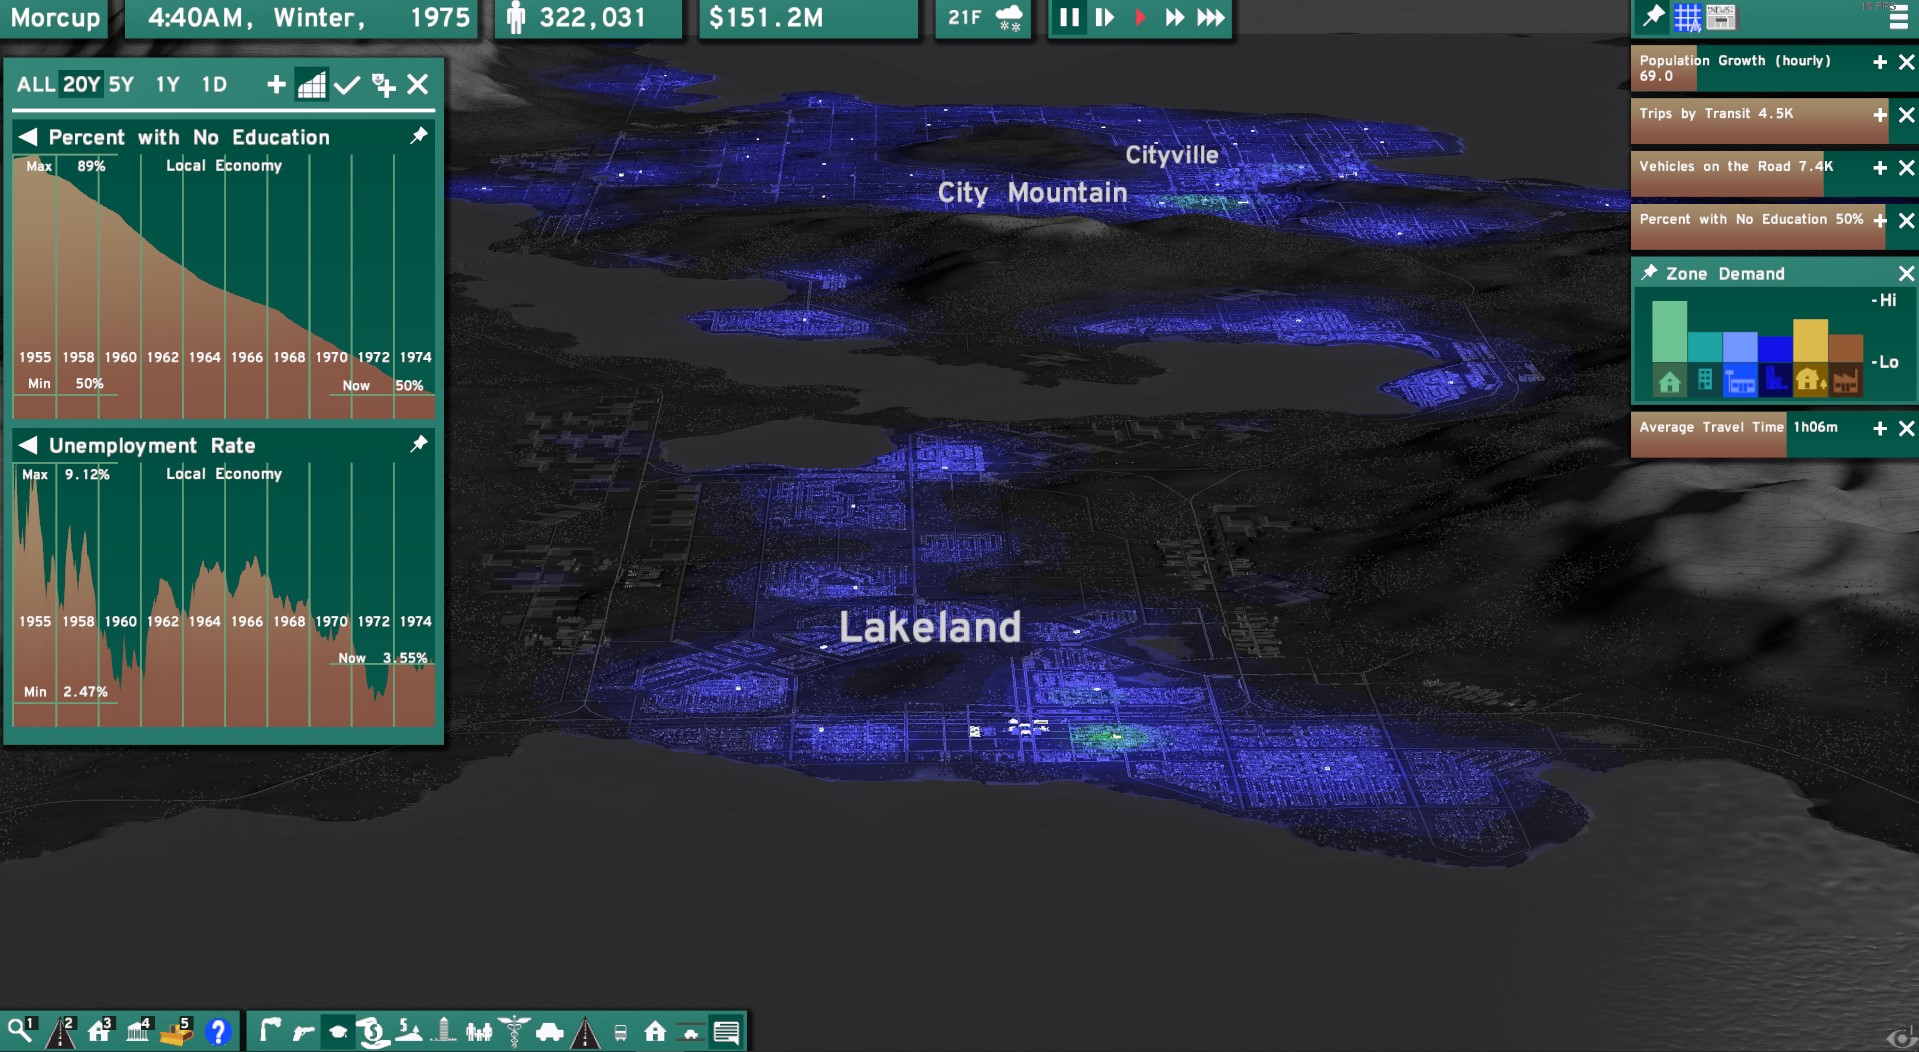Expand the Population Growth widget with plus

tap(1880, 62)
